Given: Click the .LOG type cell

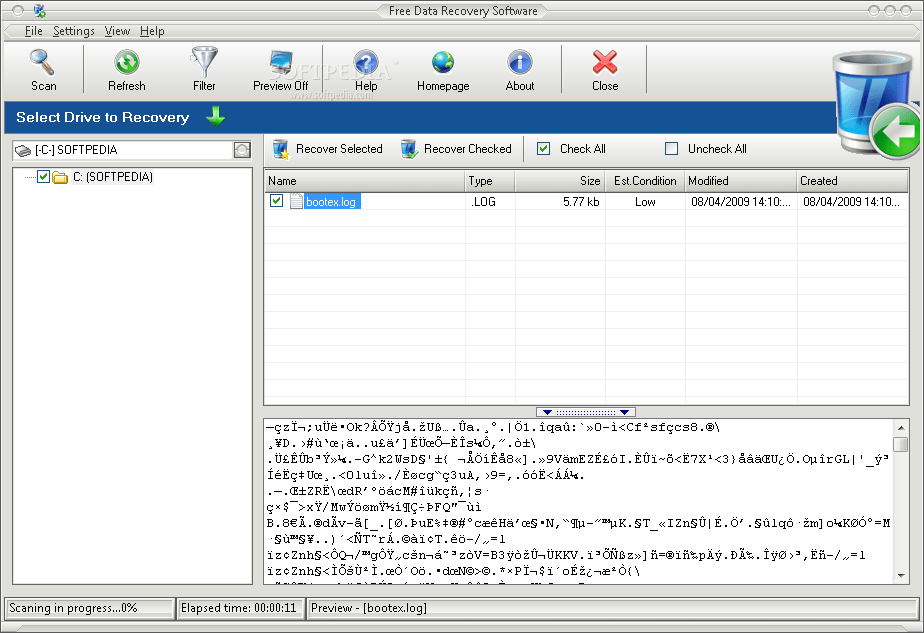Looking at the screenshot, I should (483, 202).
